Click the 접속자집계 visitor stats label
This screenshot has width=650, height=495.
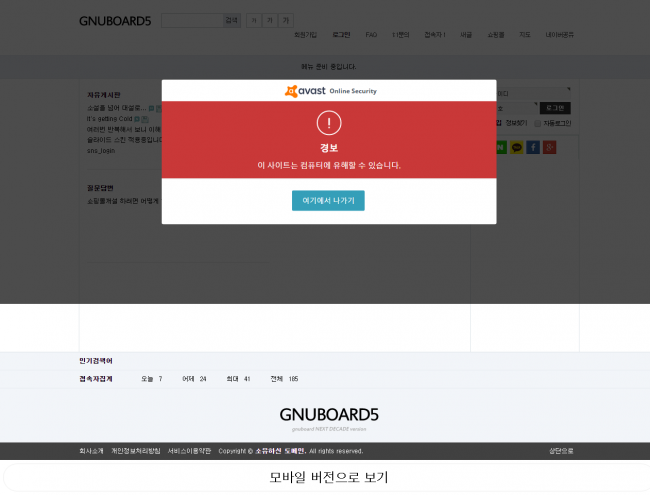[x=96, y=379]
